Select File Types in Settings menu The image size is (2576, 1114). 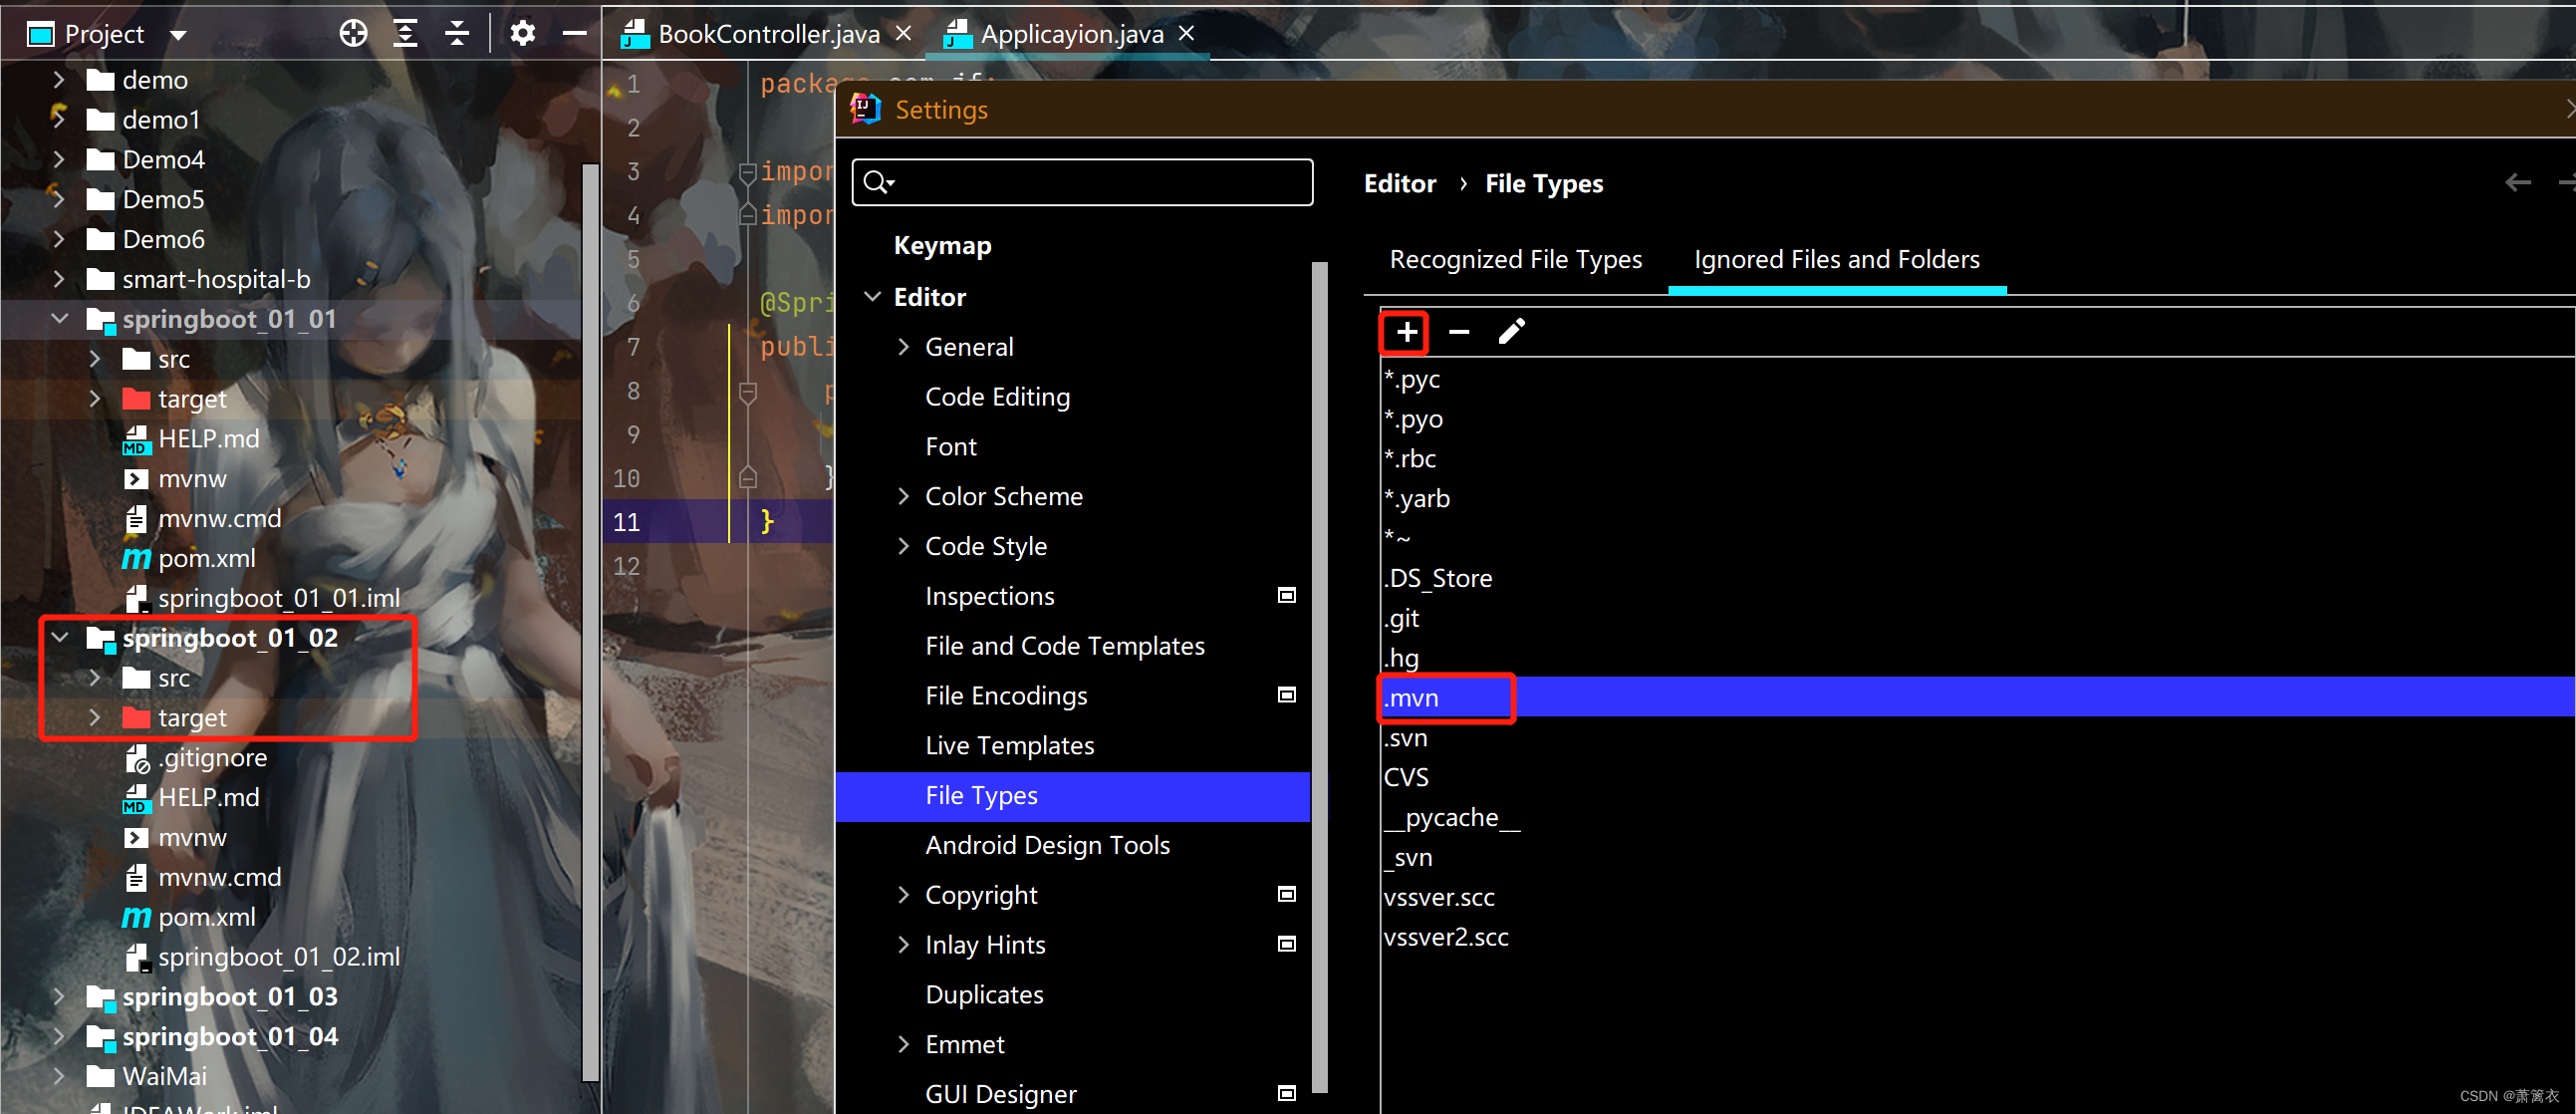pos(977,795)
